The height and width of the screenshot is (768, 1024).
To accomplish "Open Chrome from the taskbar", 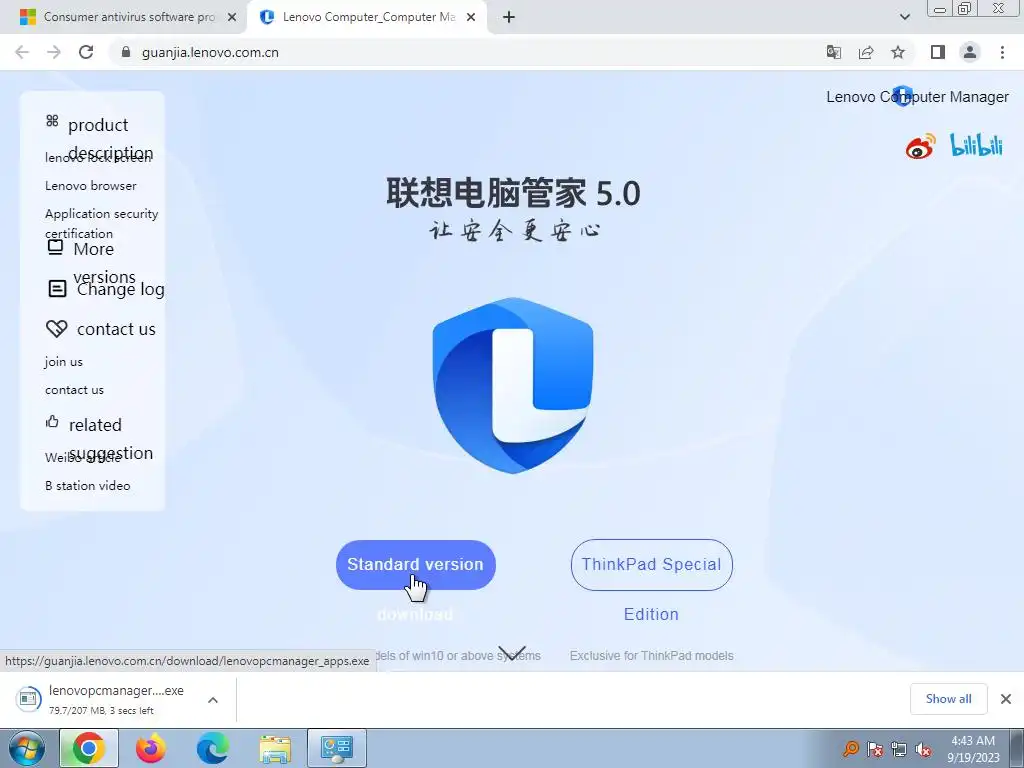I will pyautogui.click(x=89, y=748).
